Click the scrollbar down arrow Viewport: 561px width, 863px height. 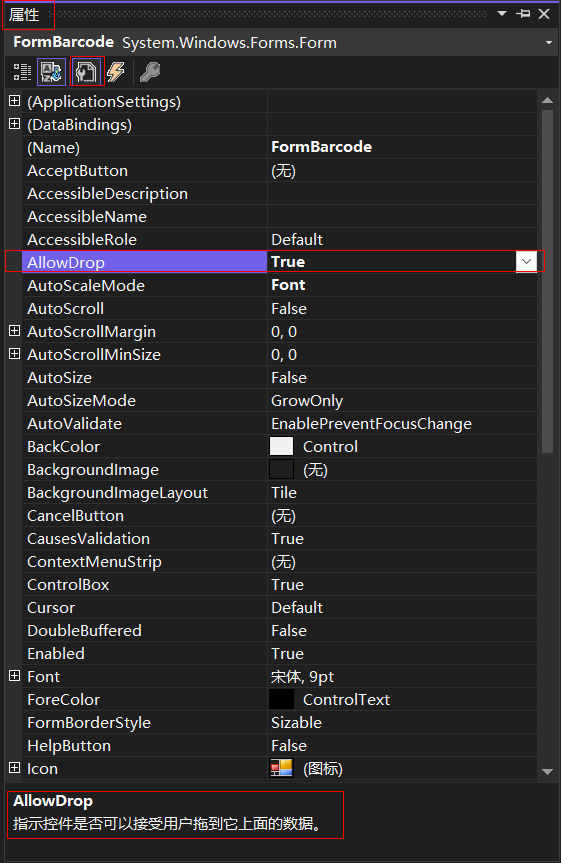[x=547, y=772]
